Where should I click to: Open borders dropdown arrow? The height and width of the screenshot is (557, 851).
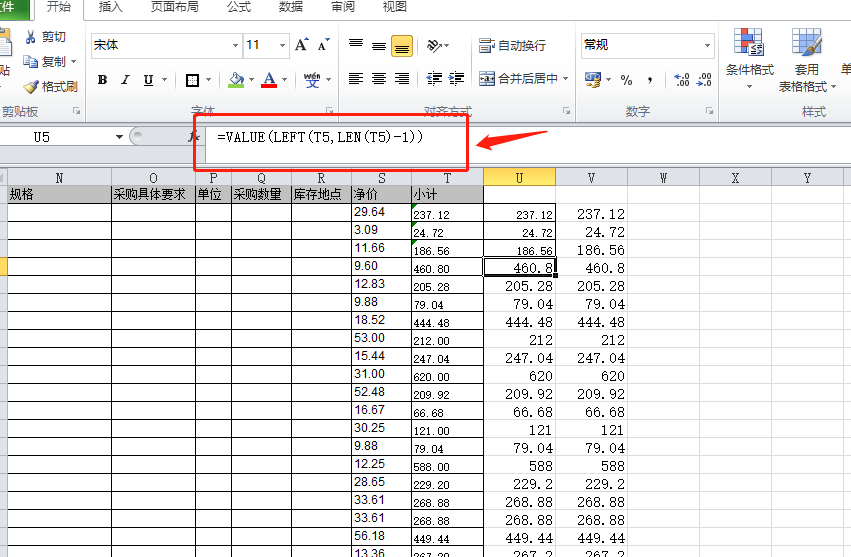click(x=208, y=80)
